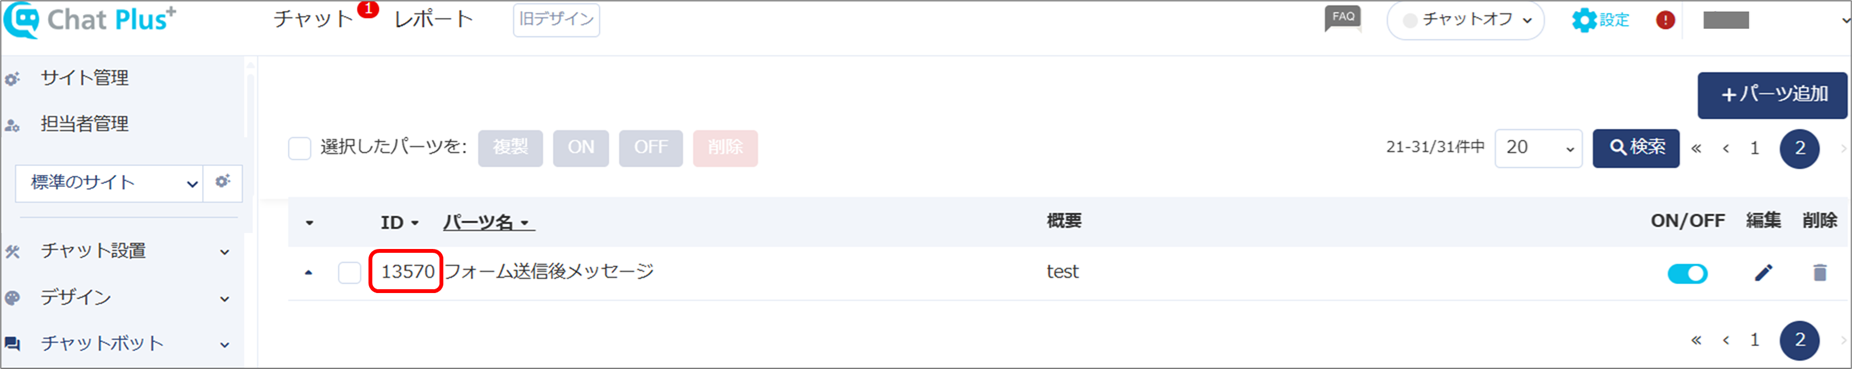Image resolution: width=1852 pixels, height=369 pixels.
Task: Go to page 1 in top pagination
Action: click(1754, 148)
